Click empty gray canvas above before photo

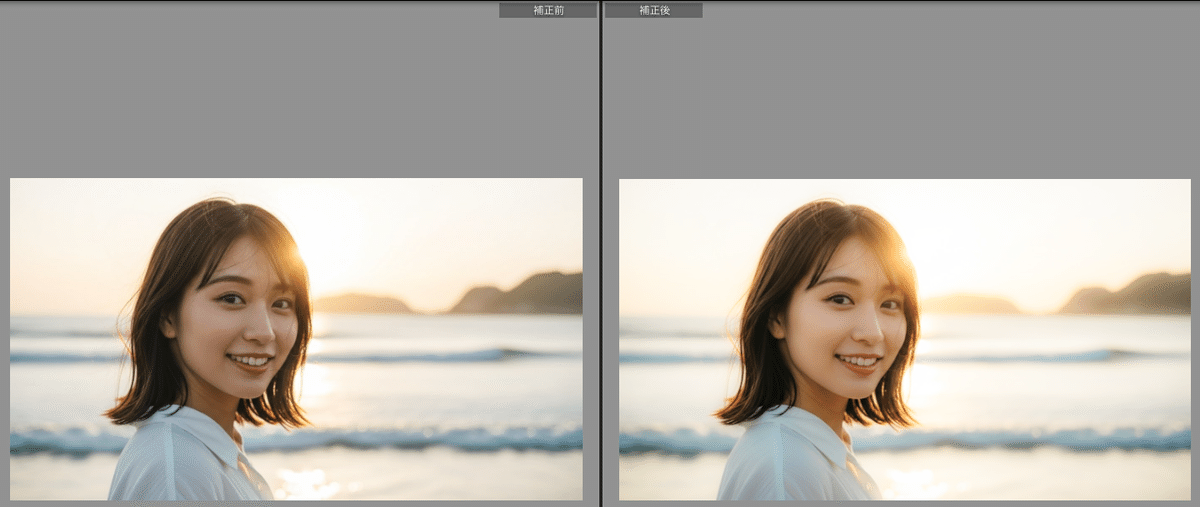pos(295,95)
